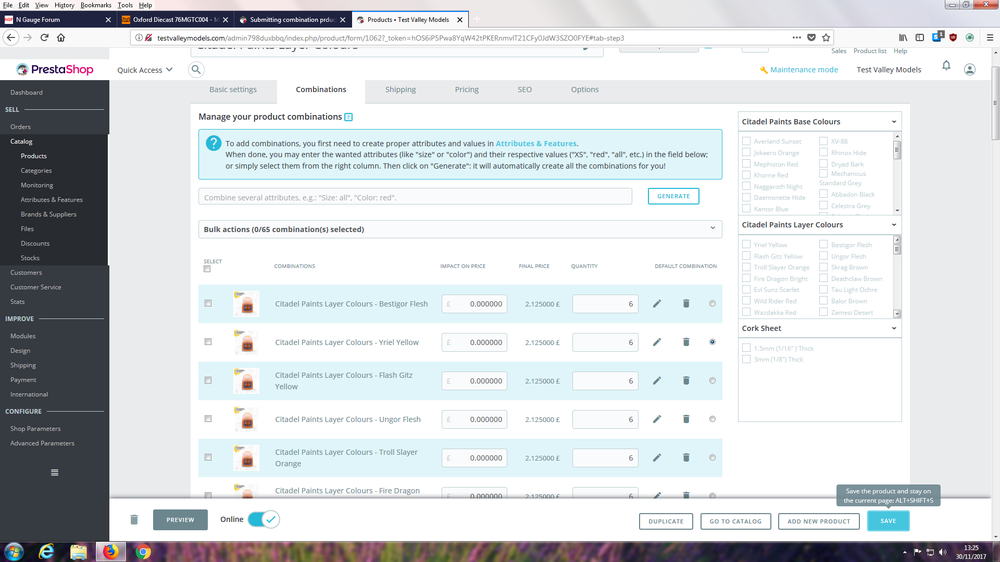Screen dimensions: 1000x562
Task: Click the Firefox reload page icon
Action: (x=44, y=38)
